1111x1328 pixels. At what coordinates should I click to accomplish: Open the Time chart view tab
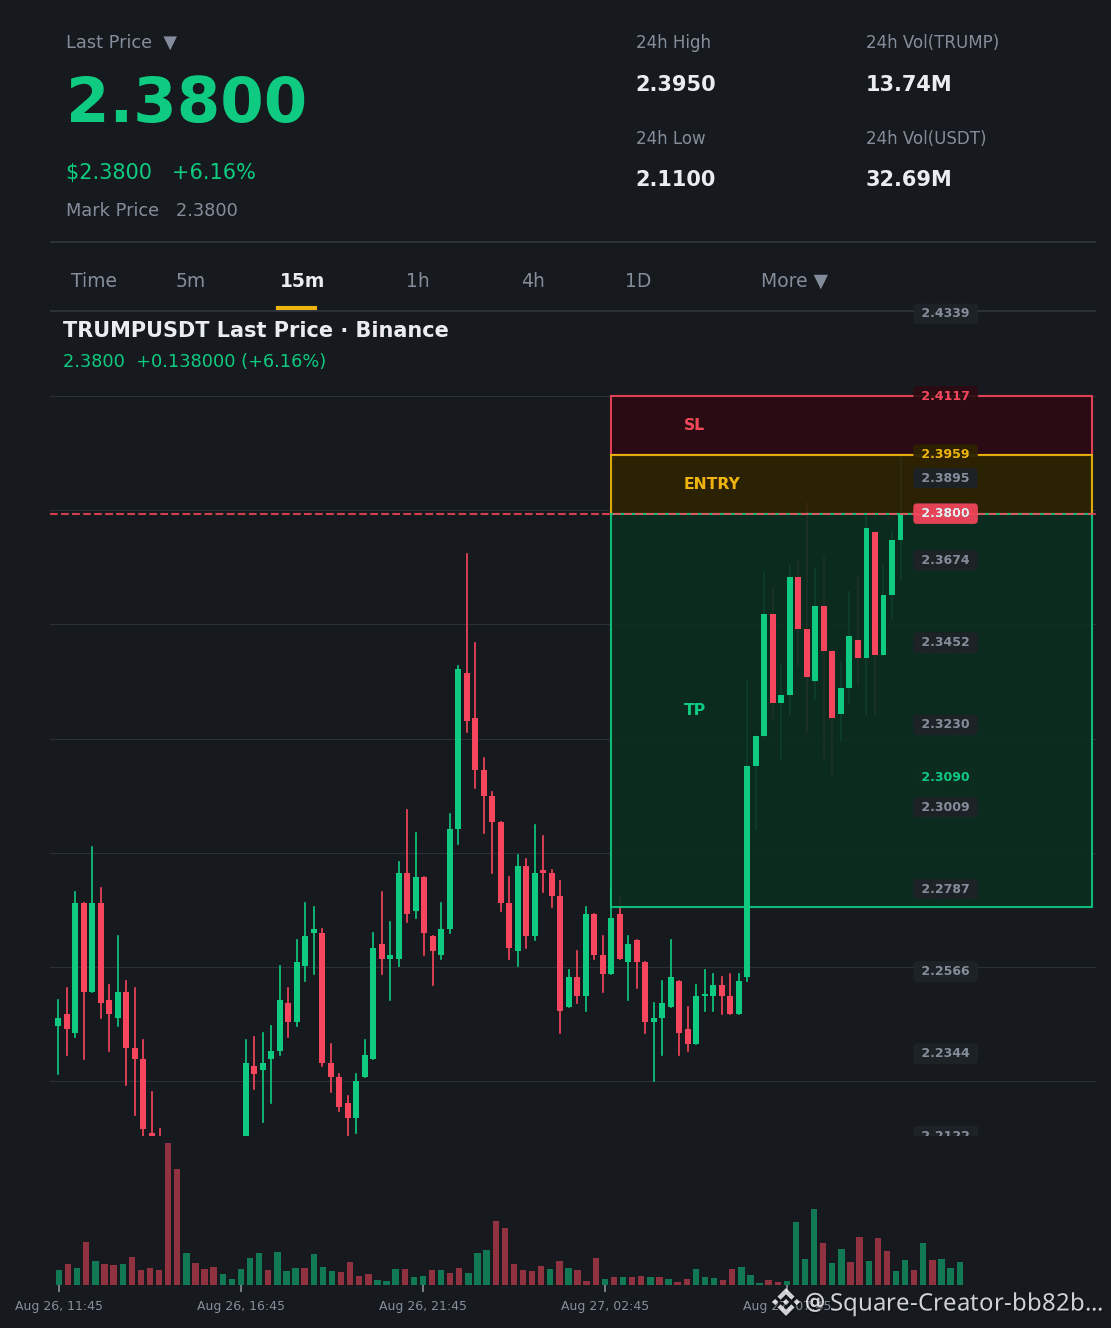point(94,281)
